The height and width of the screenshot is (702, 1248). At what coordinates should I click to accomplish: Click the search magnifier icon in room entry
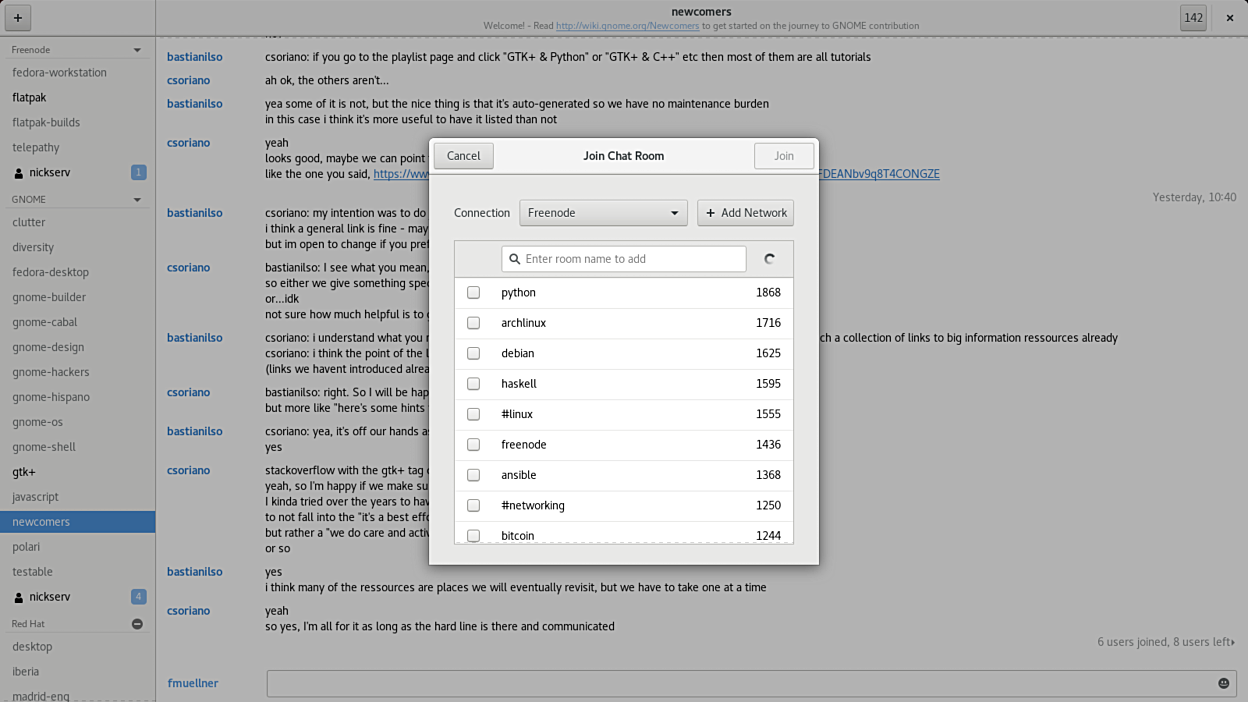pos(515,259)
